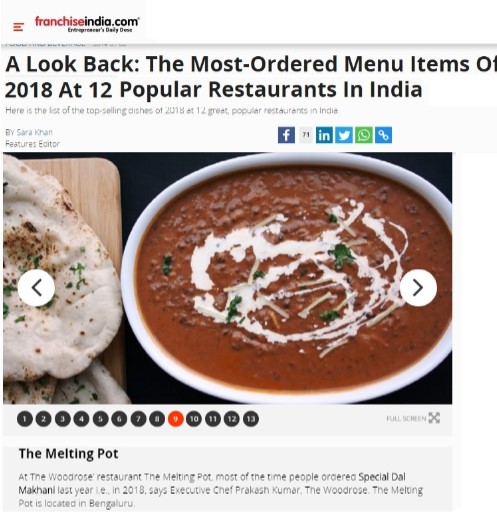Copy article link icon
This screenshot has height=531, width=497.
(x=384, y=135)
